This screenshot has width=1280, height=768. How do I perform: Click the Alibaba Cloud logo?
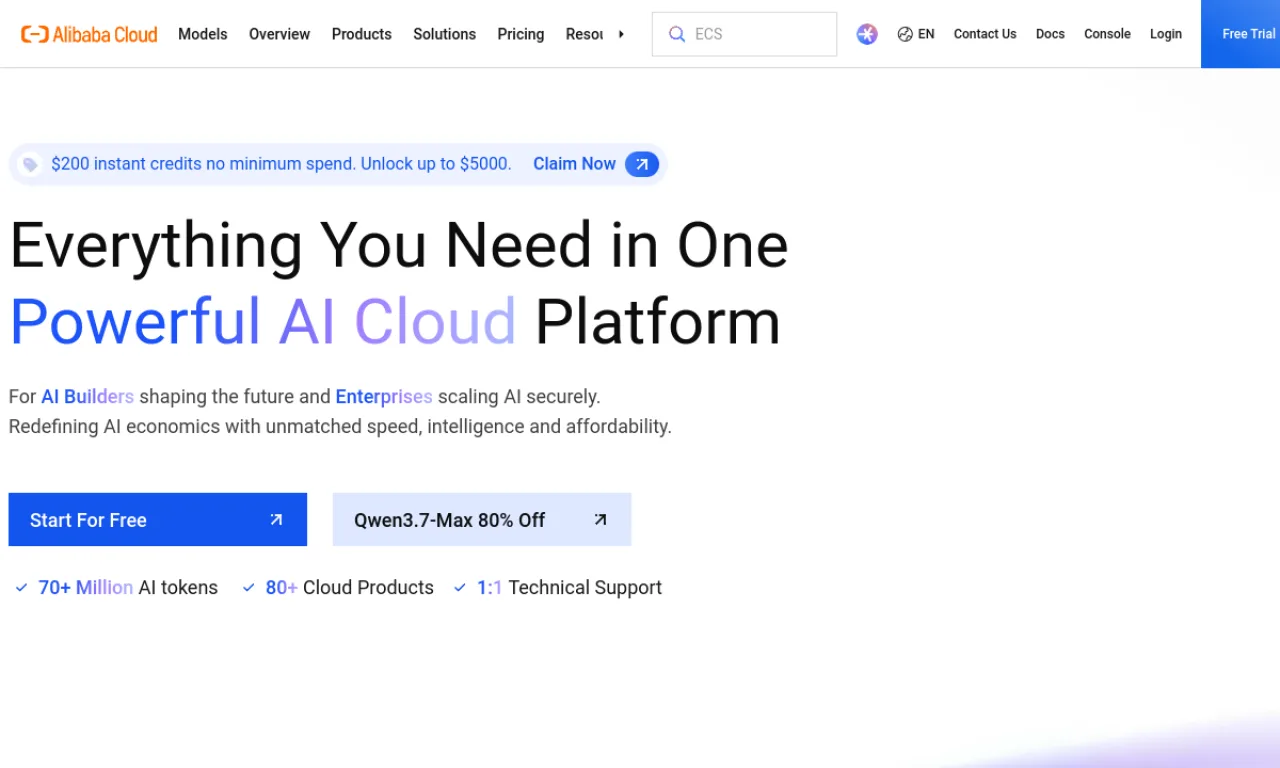point(90,34)
